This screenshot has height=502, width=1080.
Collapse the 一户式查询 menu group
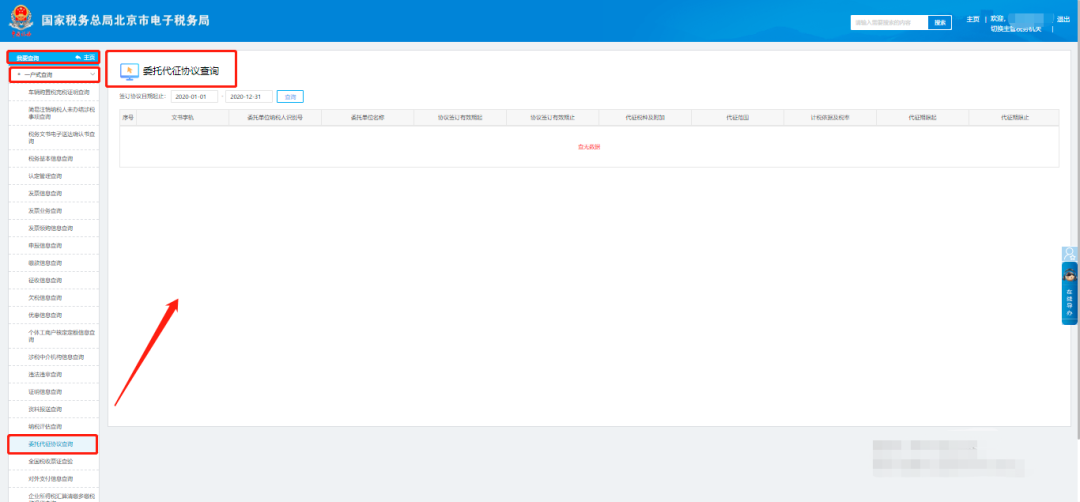tap(54, 74)
